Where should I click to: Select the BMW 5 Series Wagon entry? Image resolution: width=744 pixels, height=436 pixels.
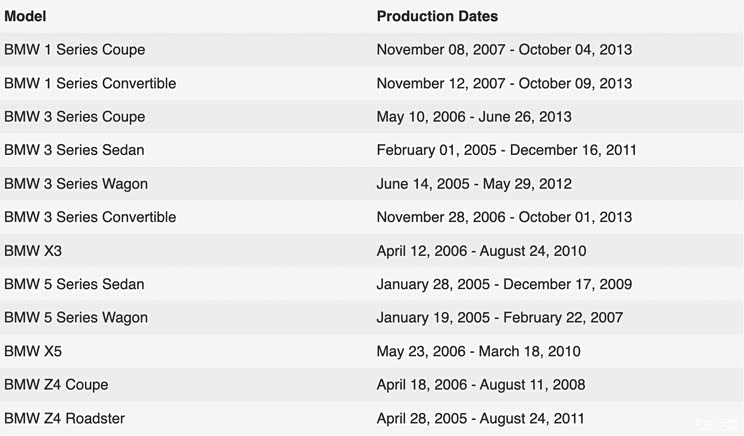pos(76,318)
